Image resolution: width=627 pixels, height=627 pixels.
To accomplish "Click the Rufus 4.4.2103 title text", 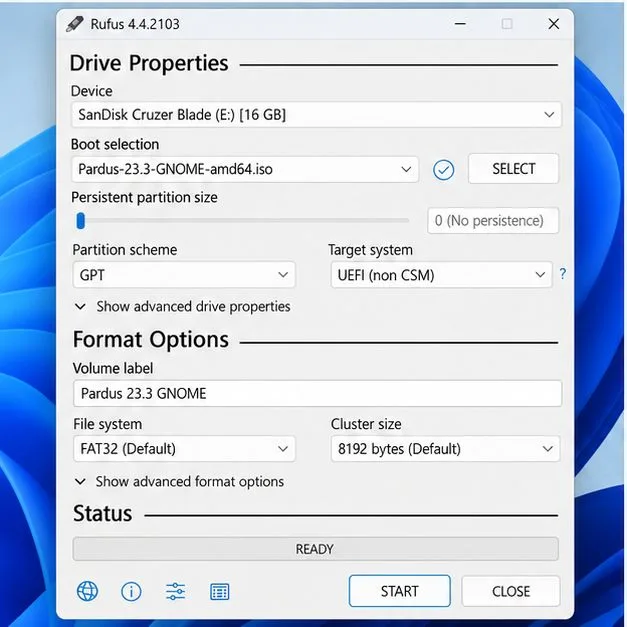I will tap(135, 24).
